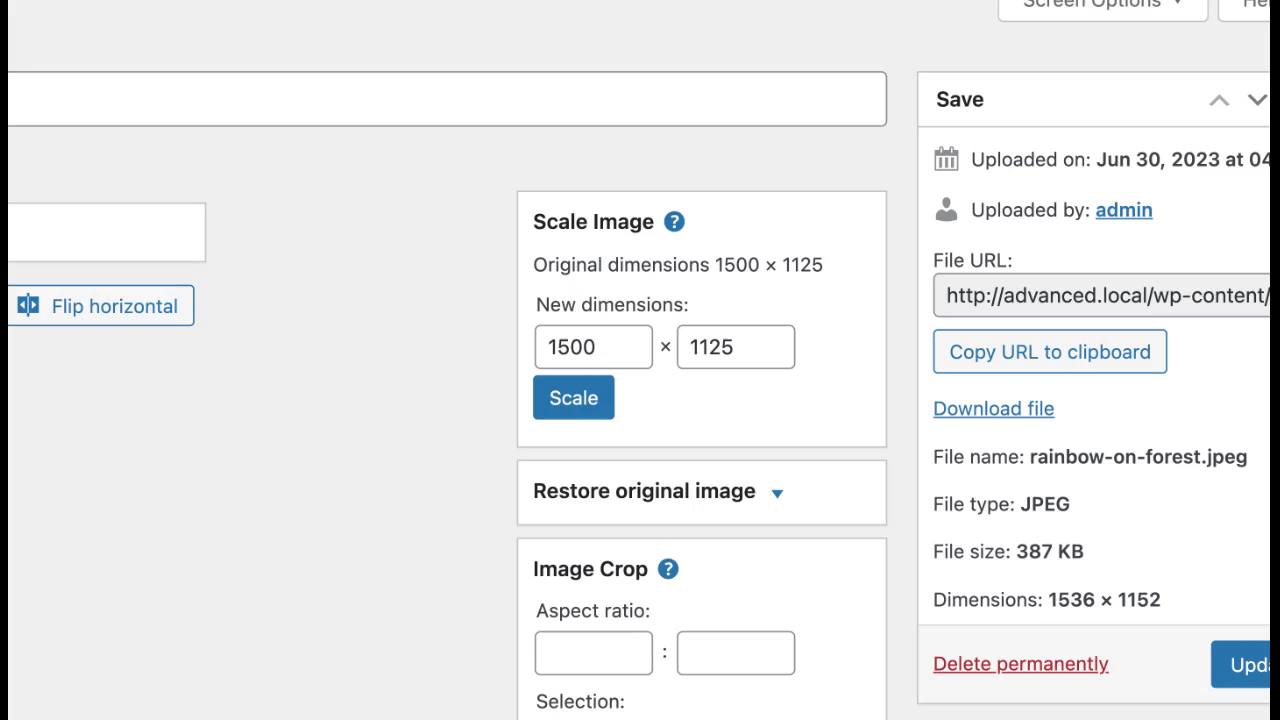Click Copy URL to clipboard
Image resolution: width=1280 pixels, height=720 pixels.
1049,351
